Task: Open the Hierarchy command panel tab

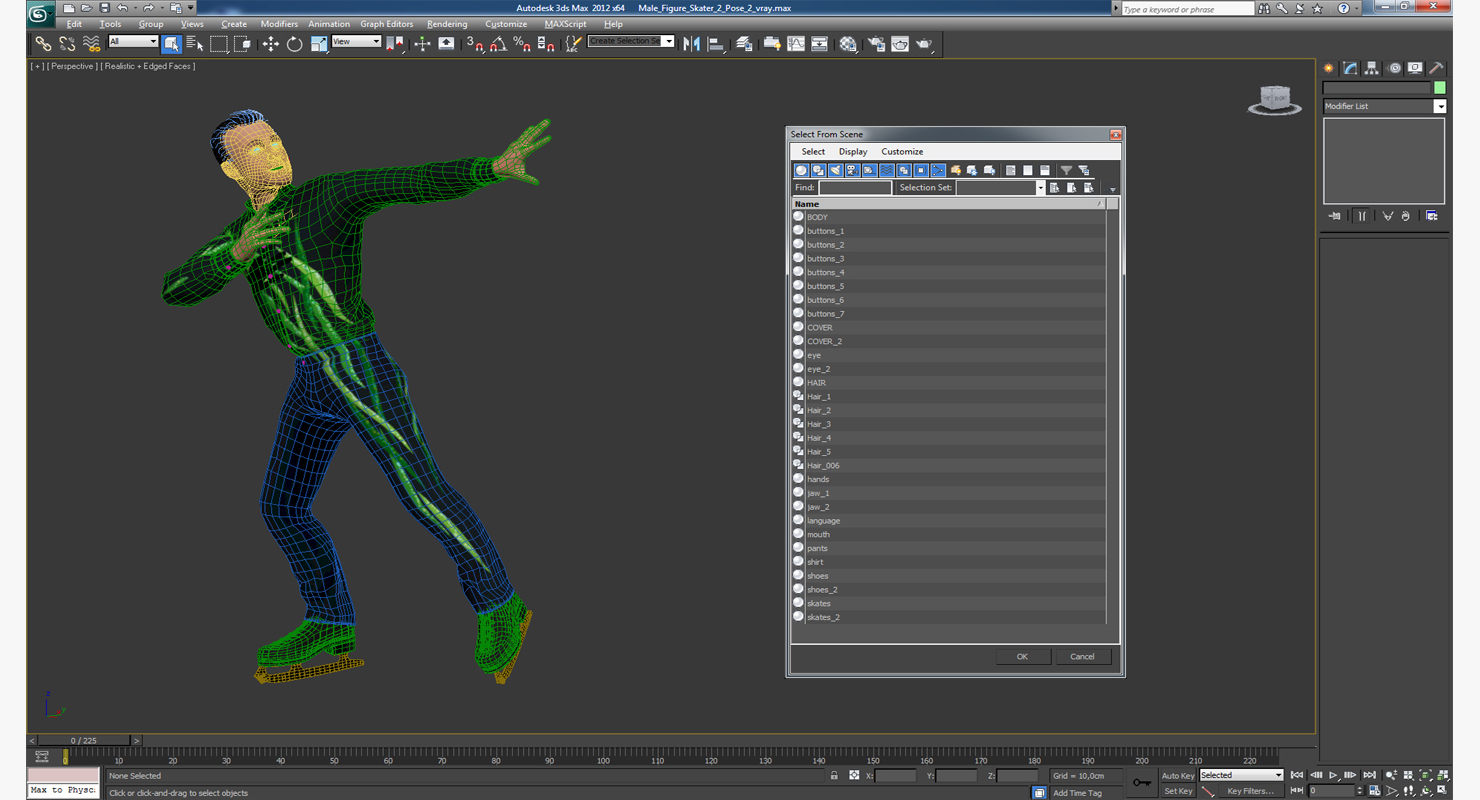Action: click(x=1372, y=68)
